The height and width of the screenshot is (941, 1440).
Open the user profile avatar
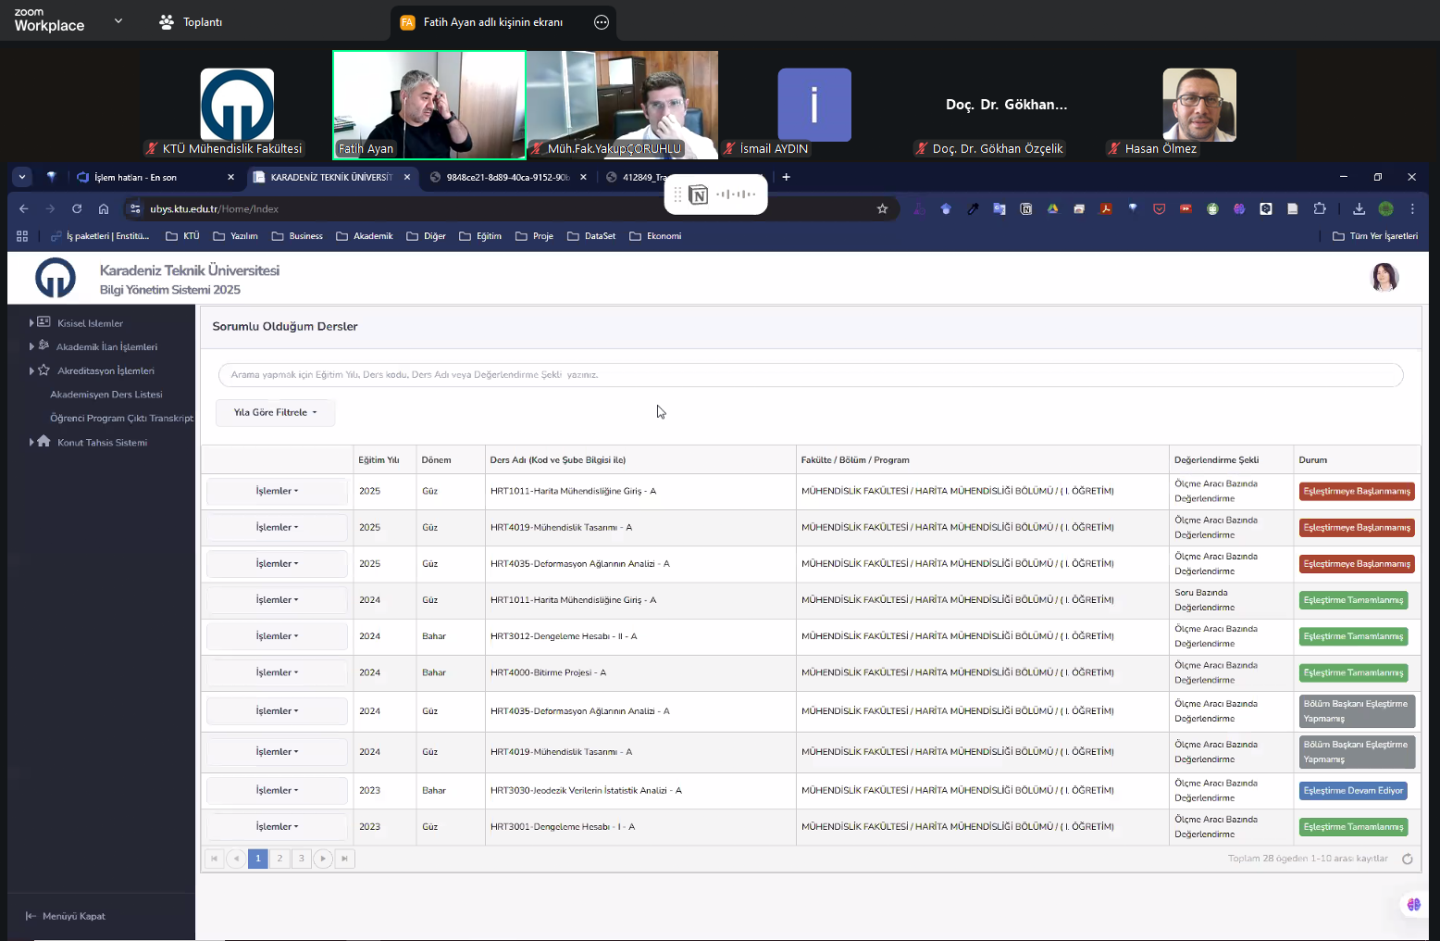[1384, 277]
